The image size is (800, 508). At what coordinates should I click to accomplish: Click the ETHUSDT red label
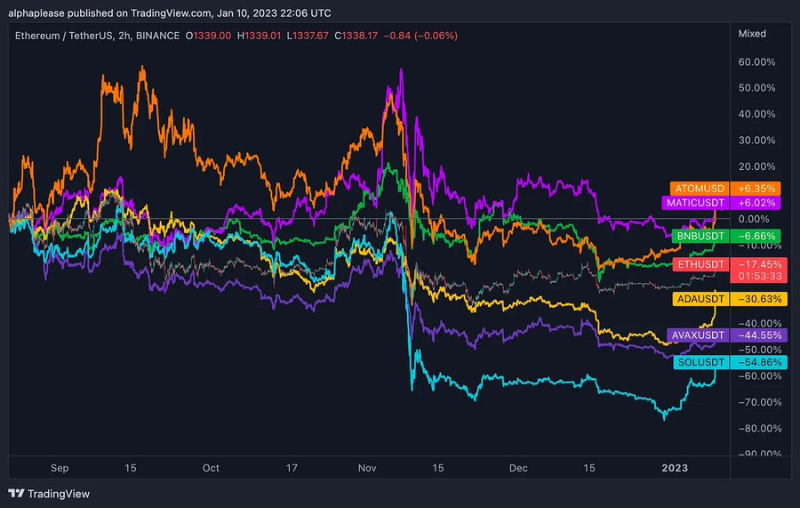coord(701,264)
